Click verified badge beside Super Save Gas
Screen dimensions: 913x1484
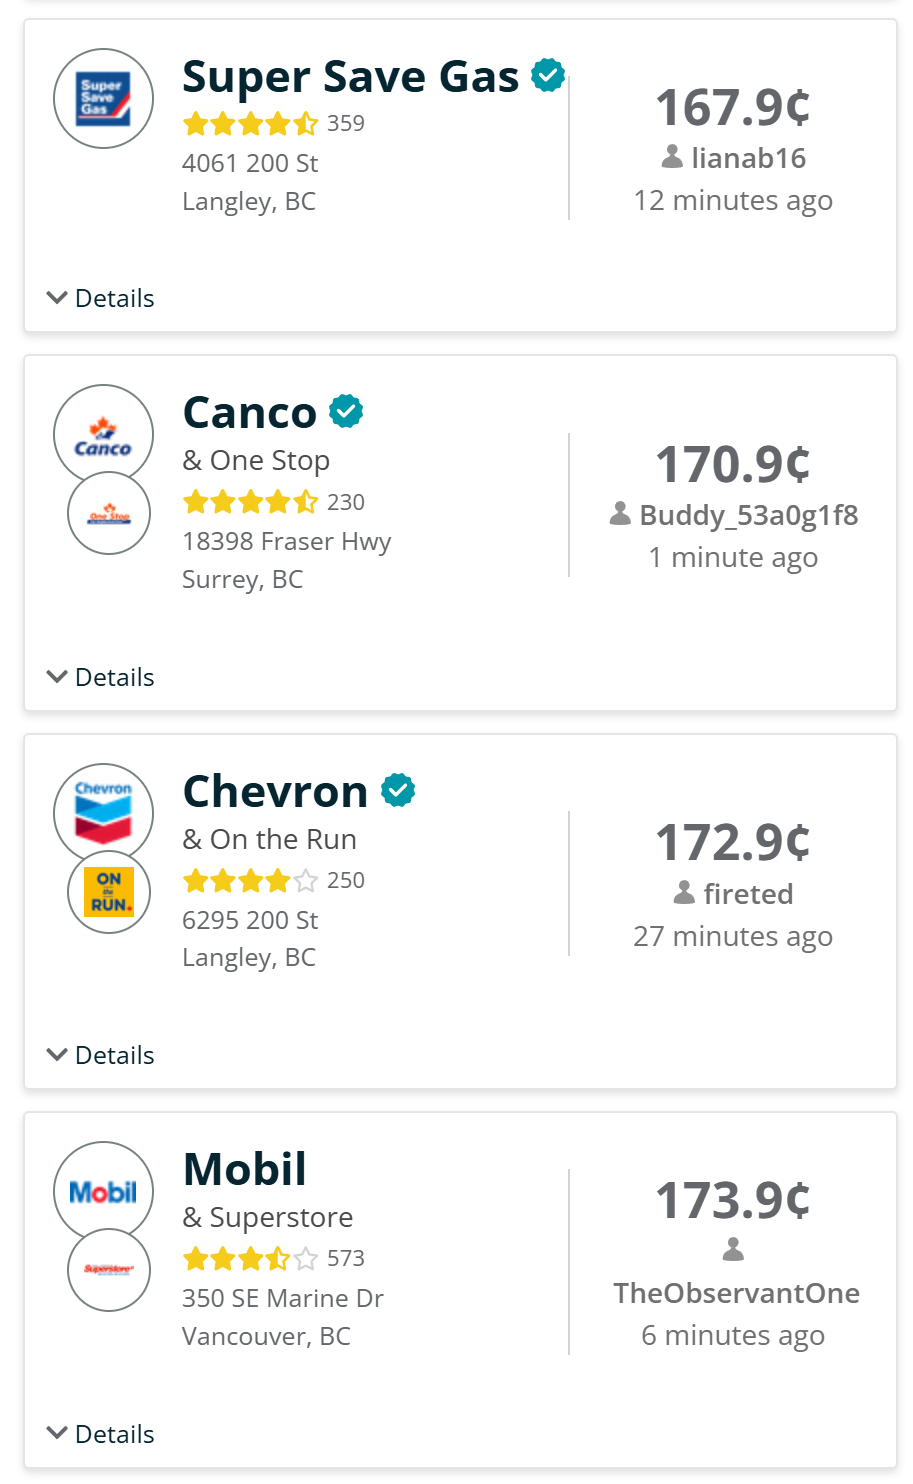coord(548,75)
